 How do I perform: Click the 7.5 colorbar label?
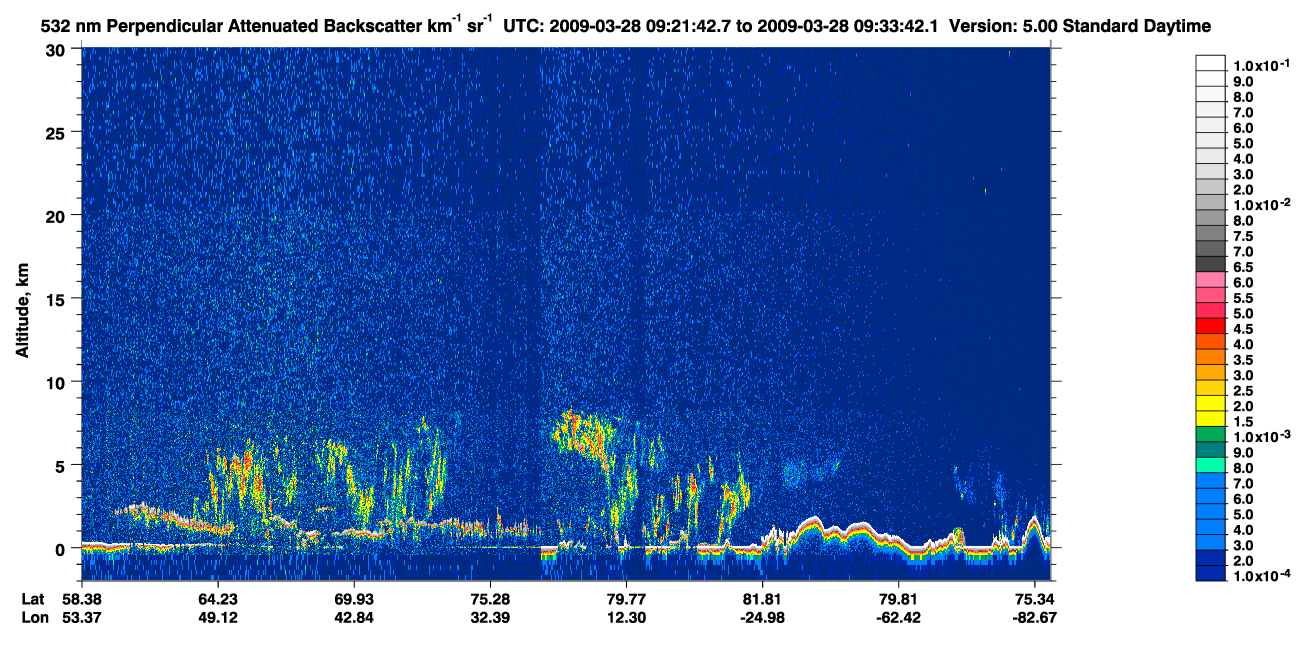click(x=1243, y=236)
